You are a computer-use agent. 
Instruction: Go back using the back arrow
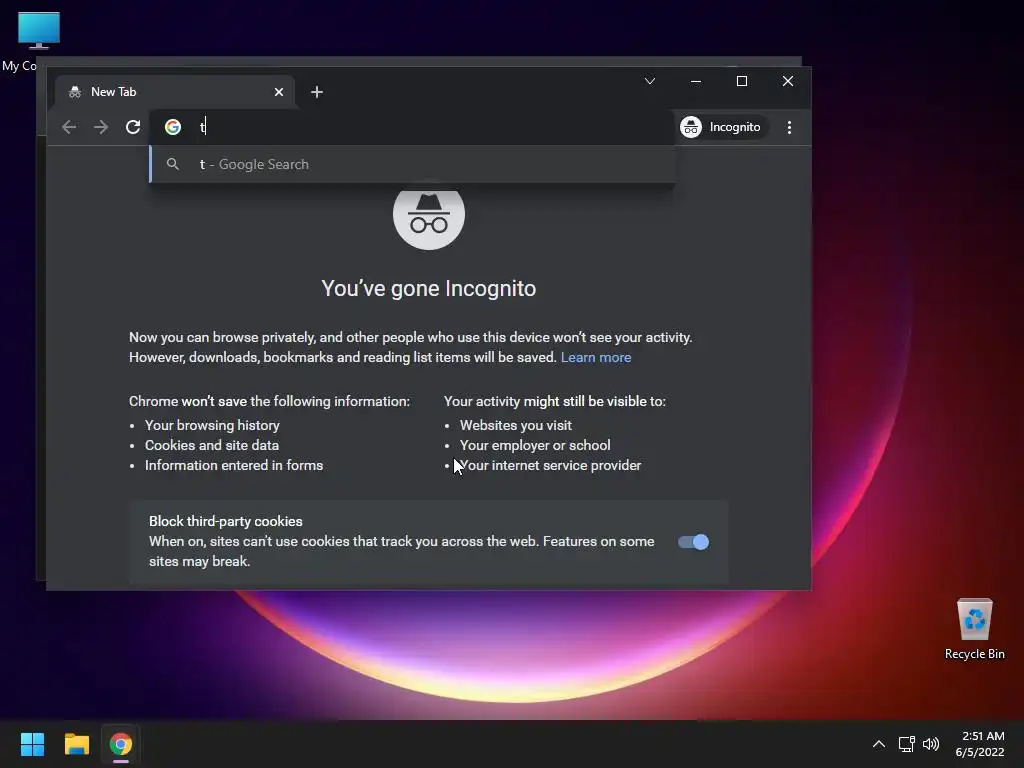(69, 127)
